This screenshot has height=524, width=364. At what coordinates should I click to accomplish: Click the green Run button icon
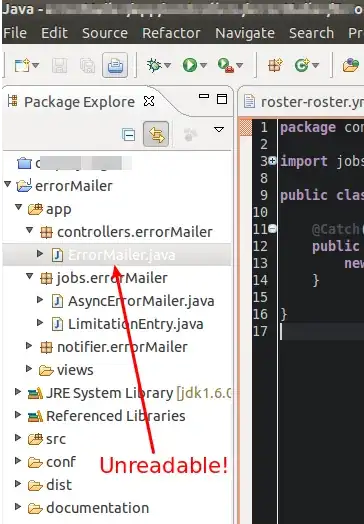[x=190, y=65]
